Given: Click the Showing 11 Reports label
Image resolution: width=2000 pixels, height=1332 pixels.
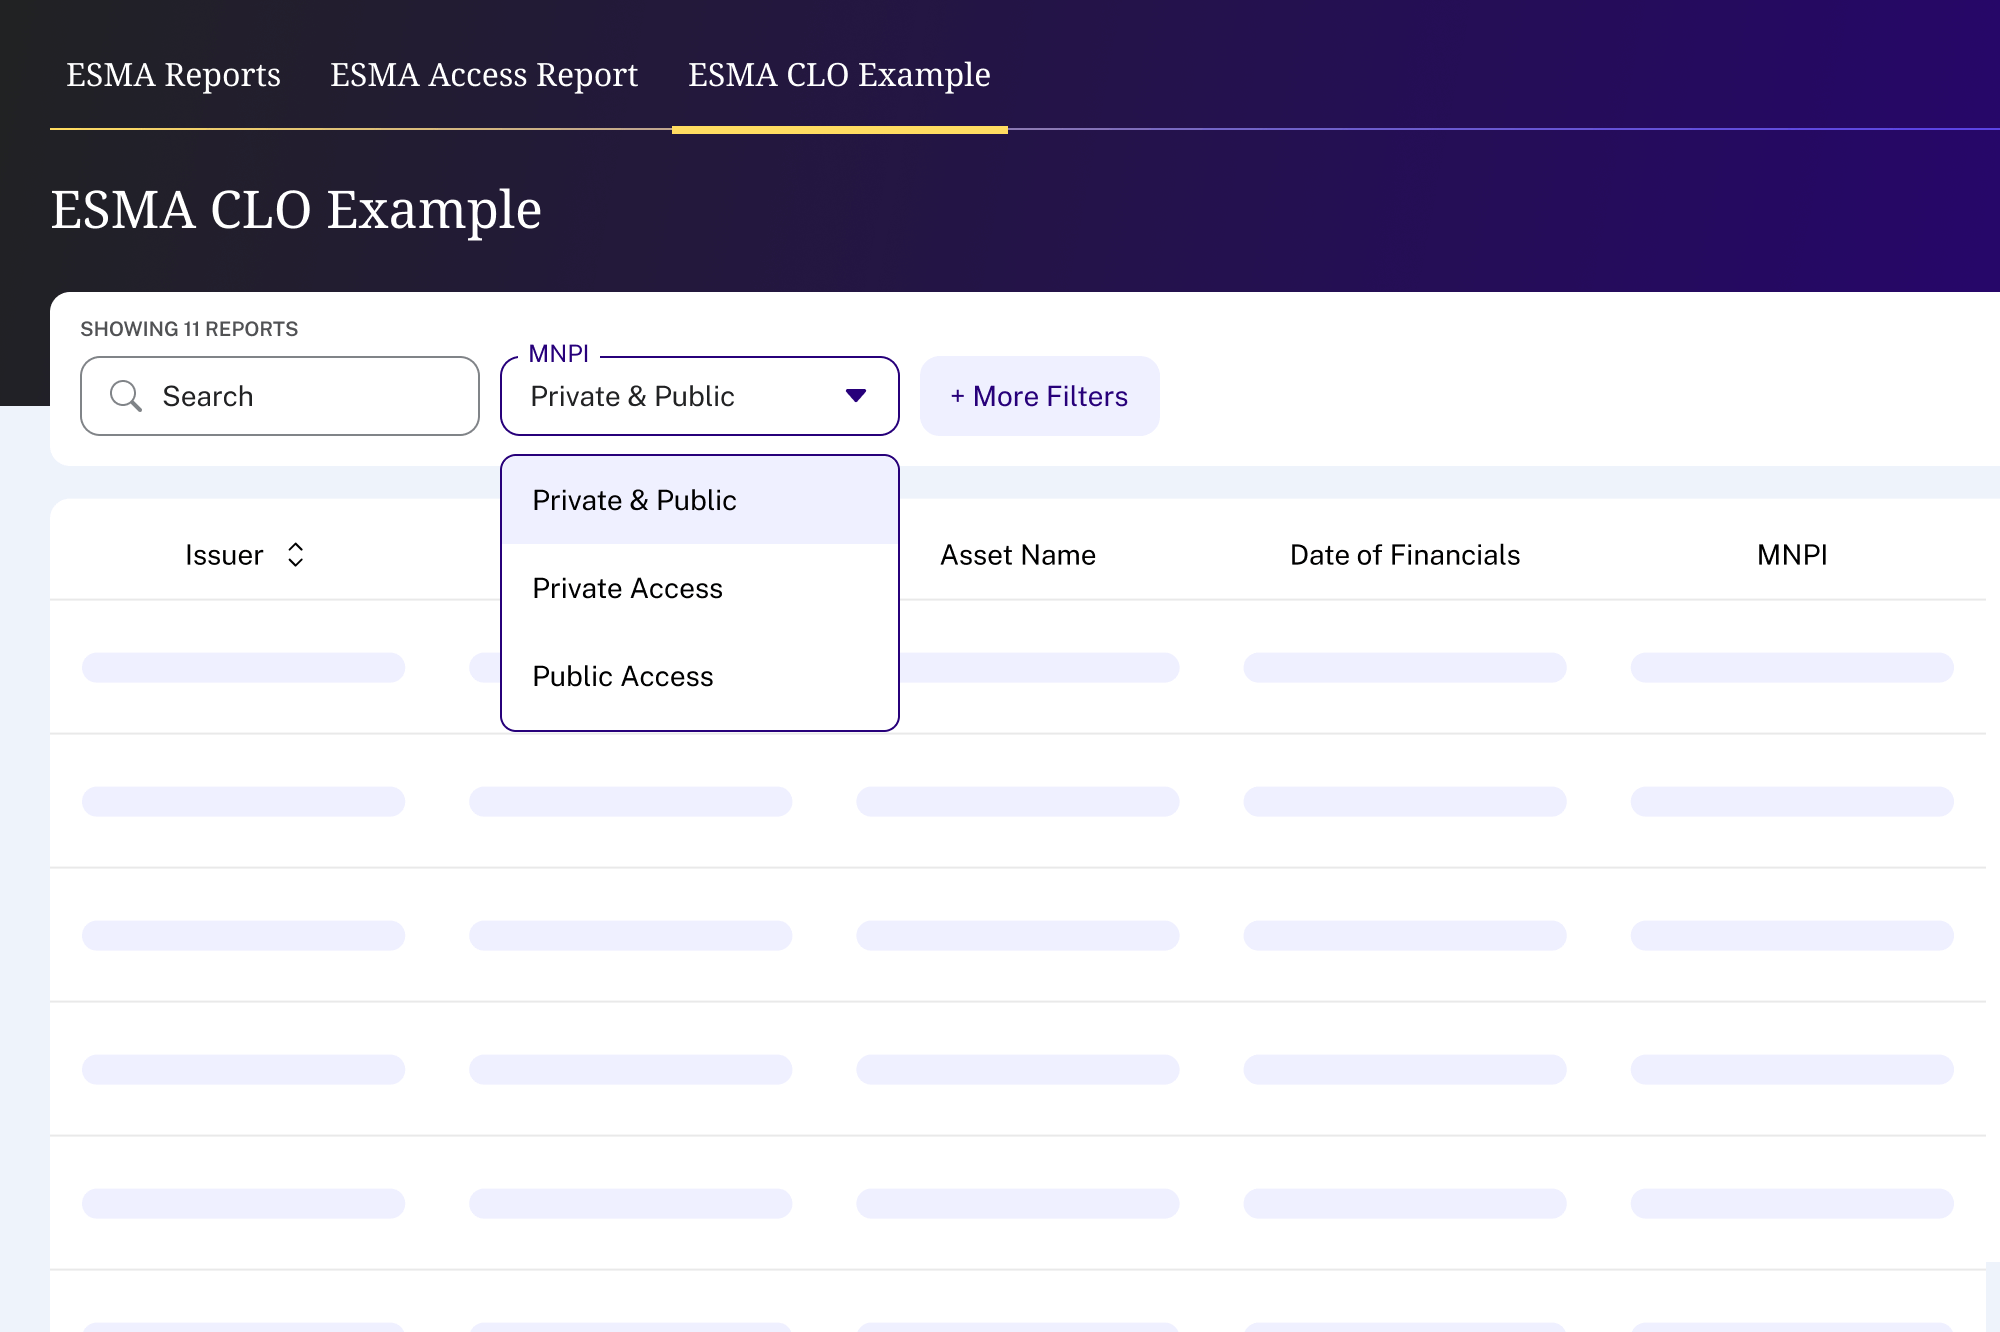Looking at the screenshot, I should (189, 329).
